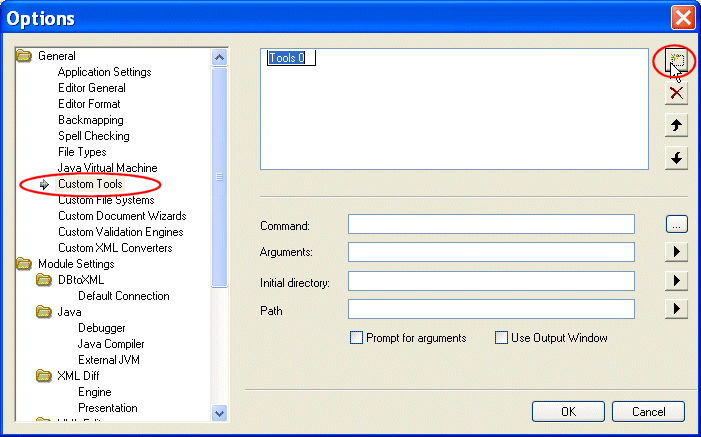The image size is (701, 437).
Task: Select Custom Tools in the tree
Action: 90,184
